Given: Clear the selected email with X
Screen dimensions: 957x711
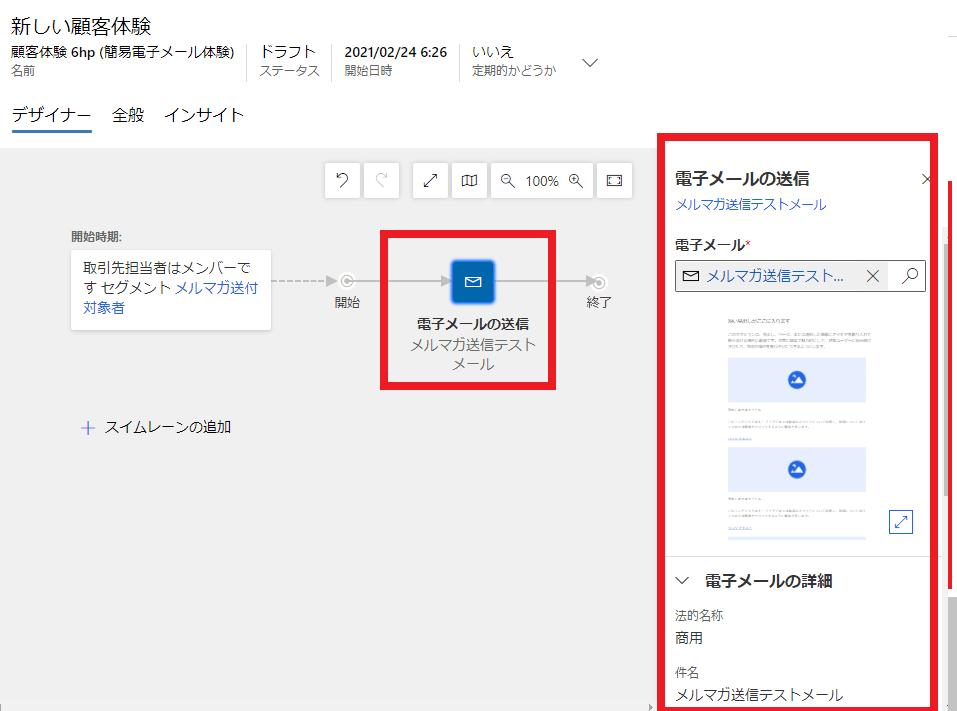Looking at the screenshot, I should [872, 276].
